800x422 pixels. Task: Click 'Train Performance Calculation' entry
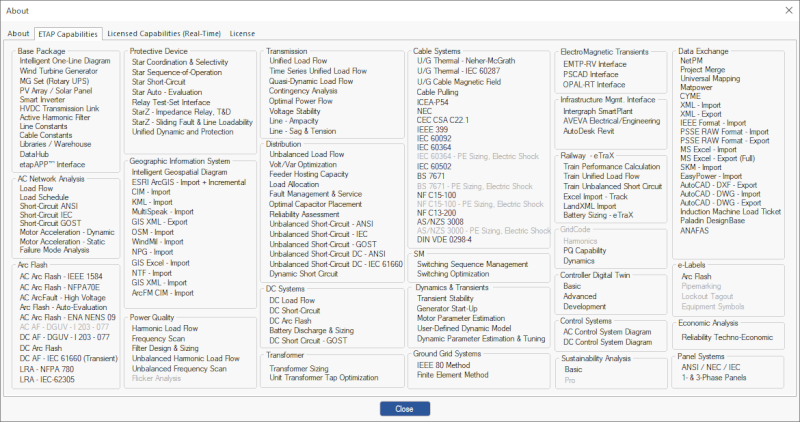click(x=612, y=167)
